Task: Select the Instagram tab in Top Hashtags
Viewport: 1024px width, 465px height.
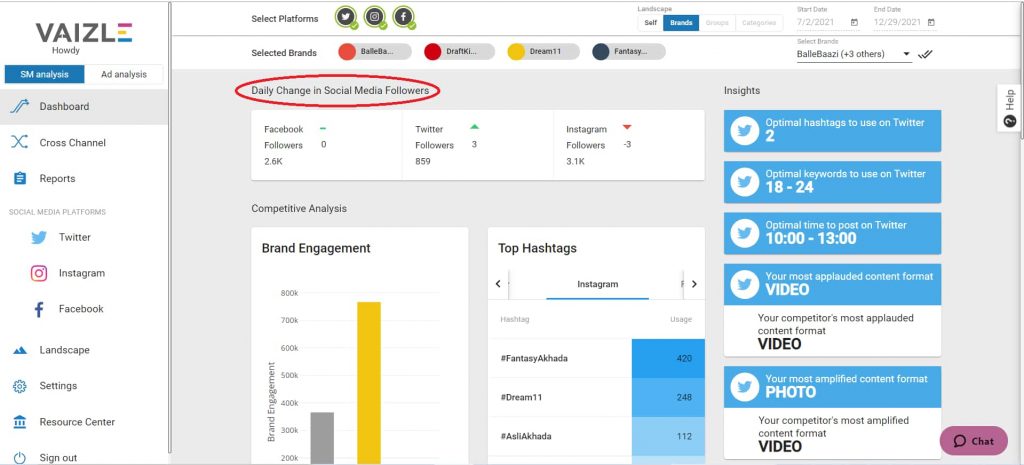Action: (598, 285)
